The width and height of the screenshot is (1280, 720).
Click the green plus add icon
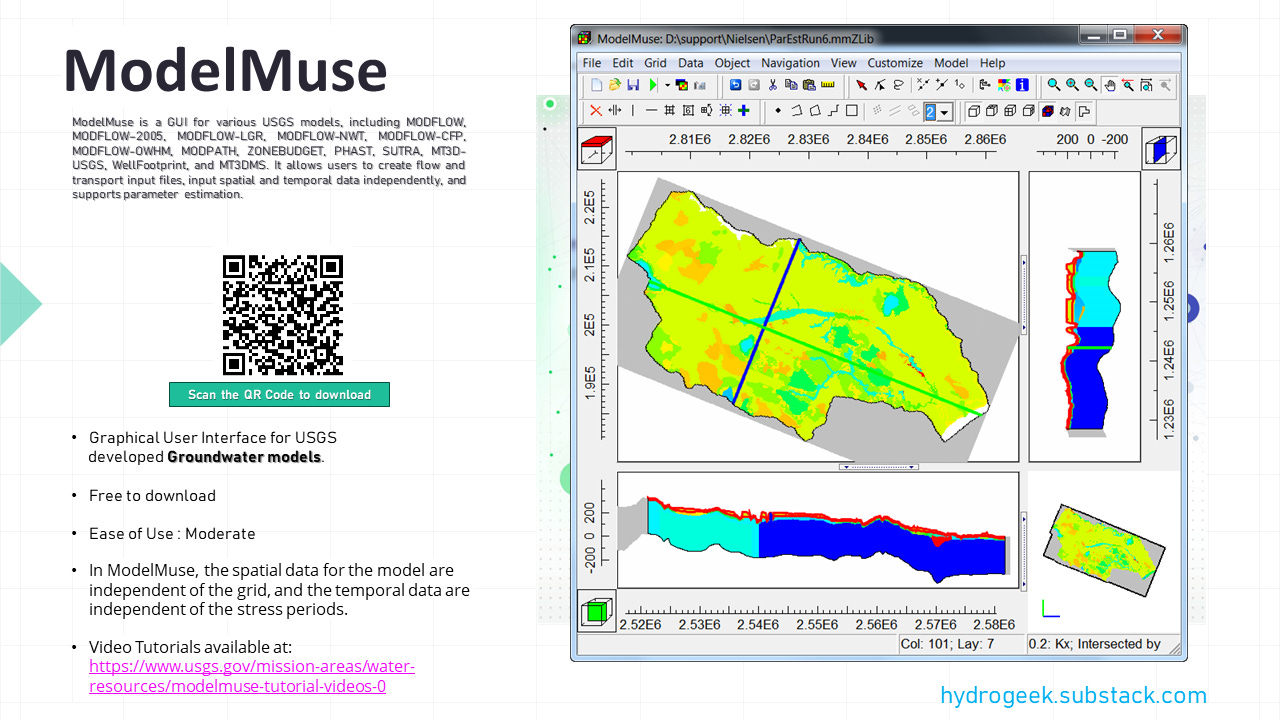point(743,111)
